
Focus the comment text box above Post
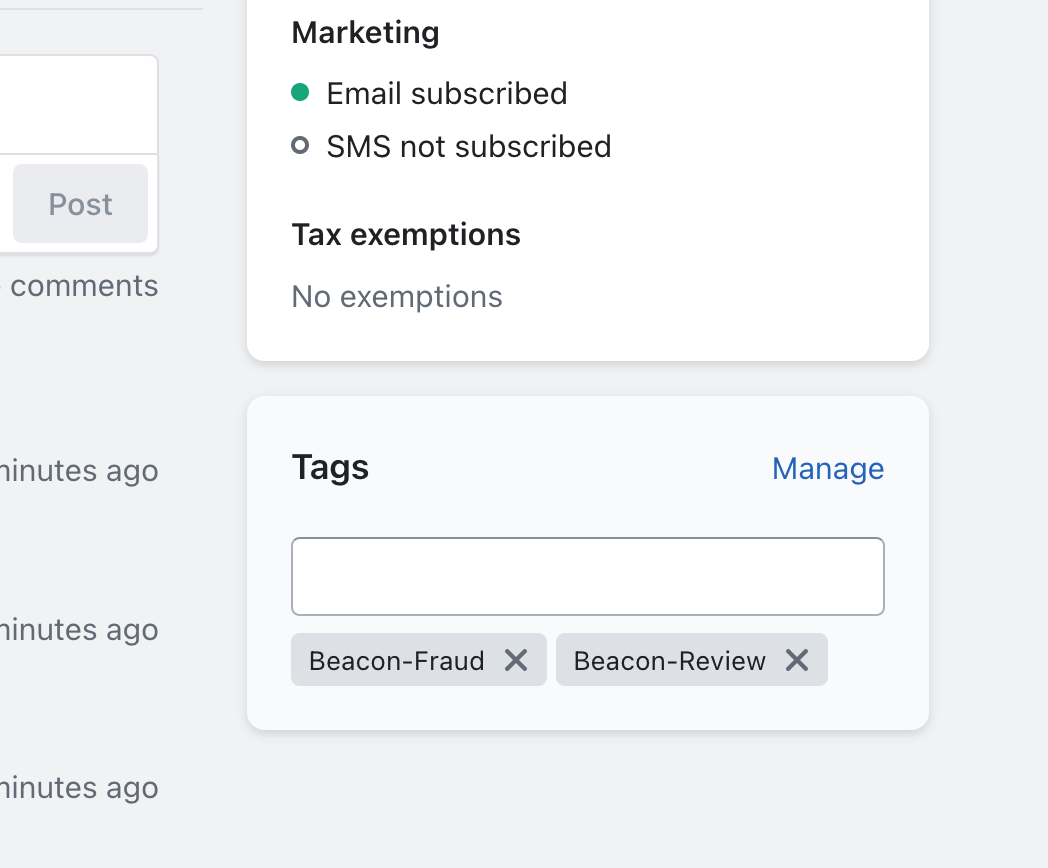pyautogui.click(x=78, y=105)
